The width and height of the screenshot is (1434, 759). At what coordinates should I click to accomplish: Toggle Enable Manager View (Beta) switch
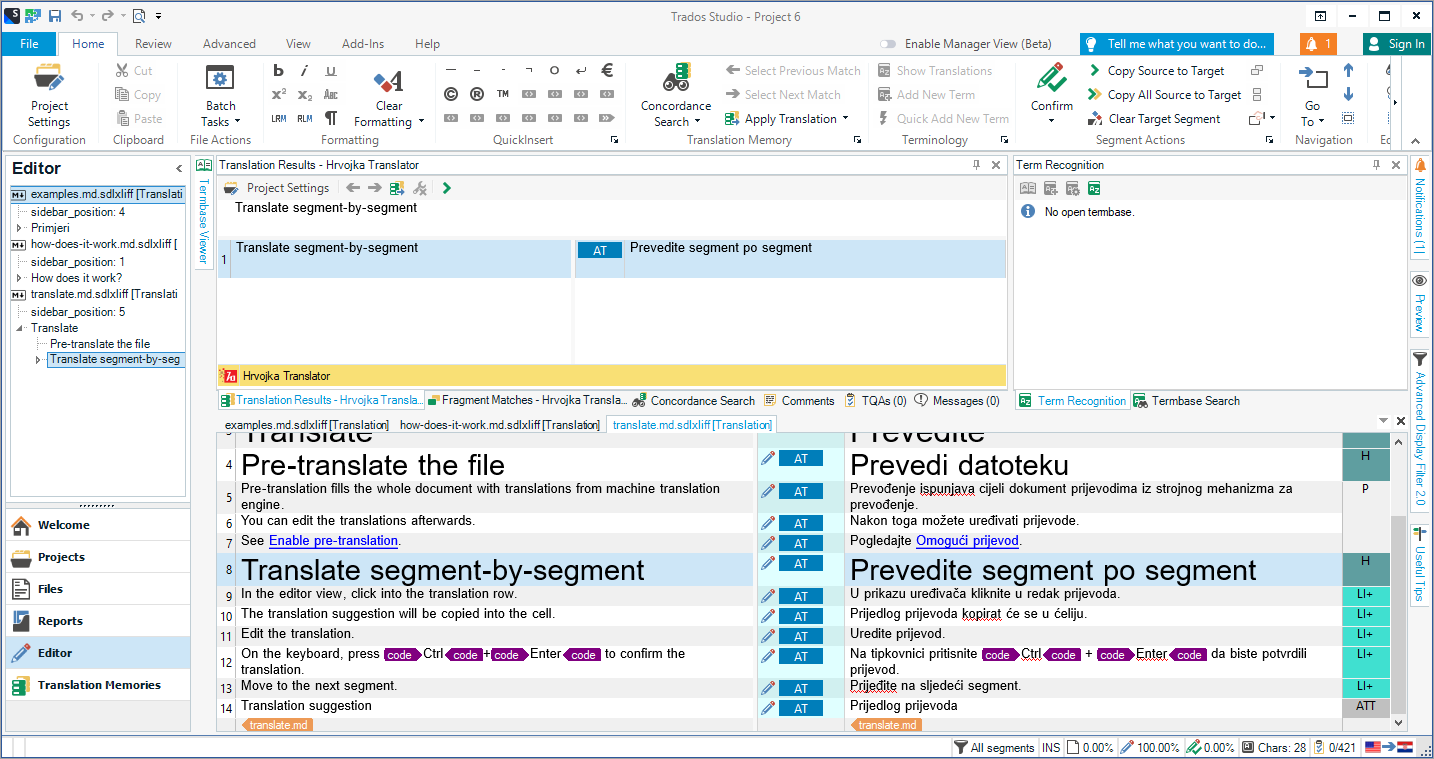click(888, 44)
